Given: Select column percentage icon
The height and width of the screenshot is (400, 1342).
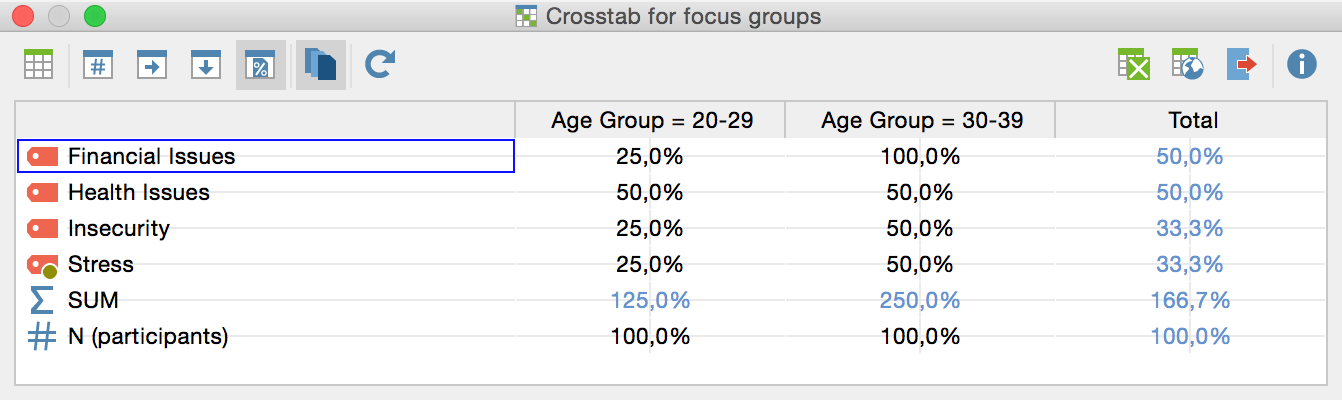Looking at the screenshot, I should coord(206,66).
